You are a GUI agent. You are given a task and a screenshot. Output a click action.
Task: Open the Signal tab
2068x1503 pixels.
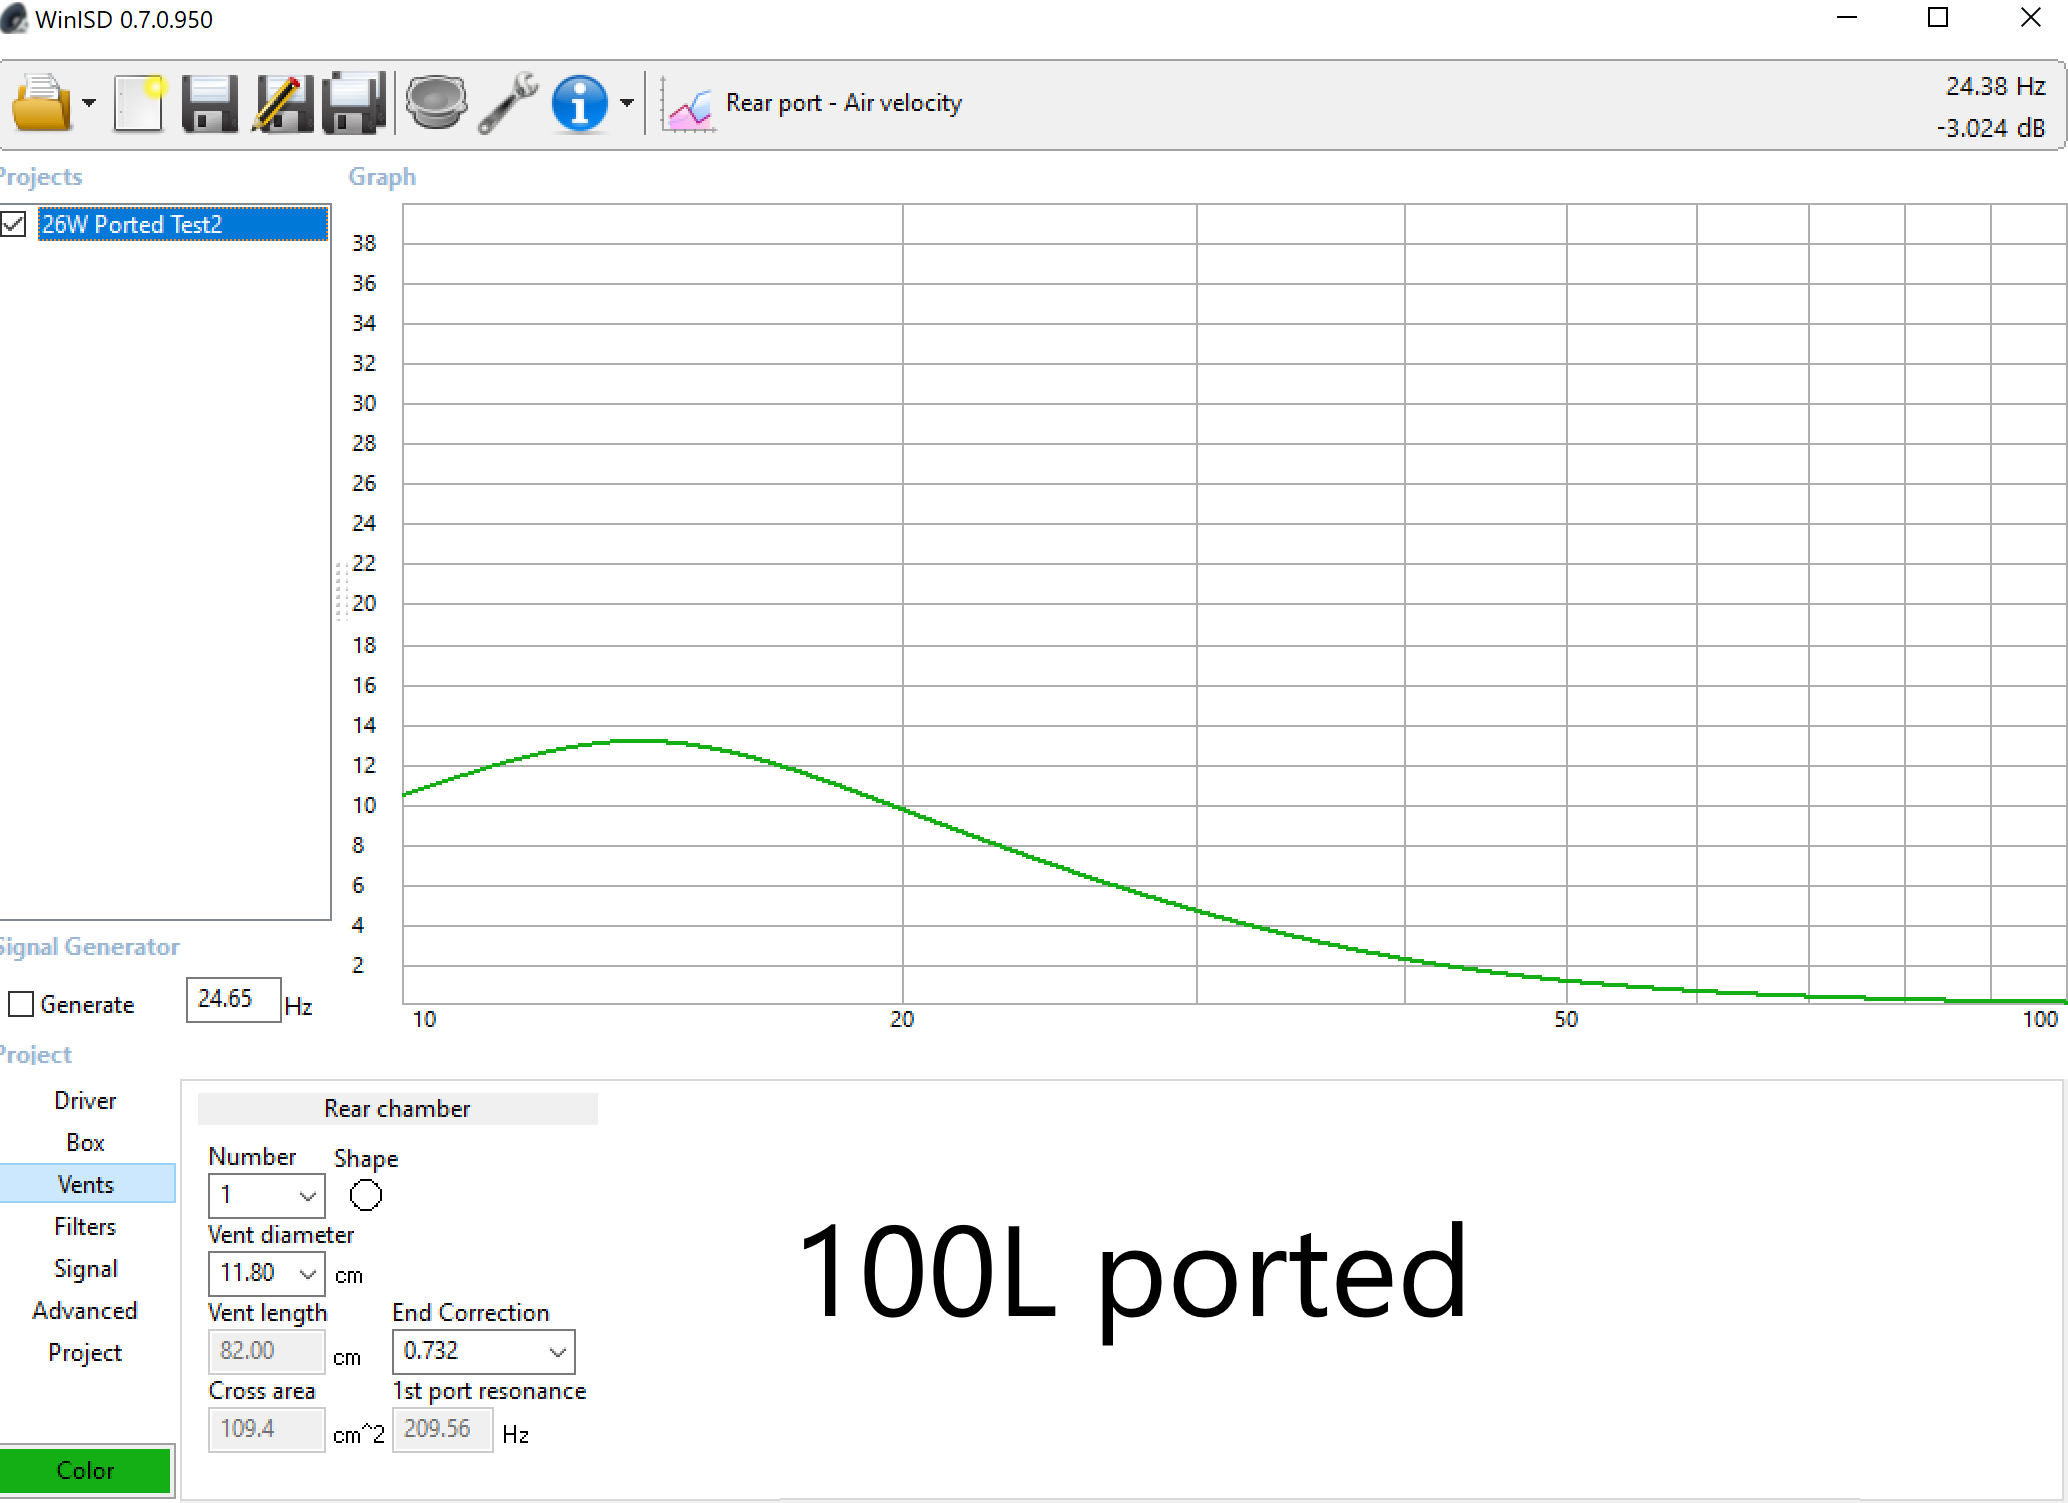click(x=85, y=1268)
